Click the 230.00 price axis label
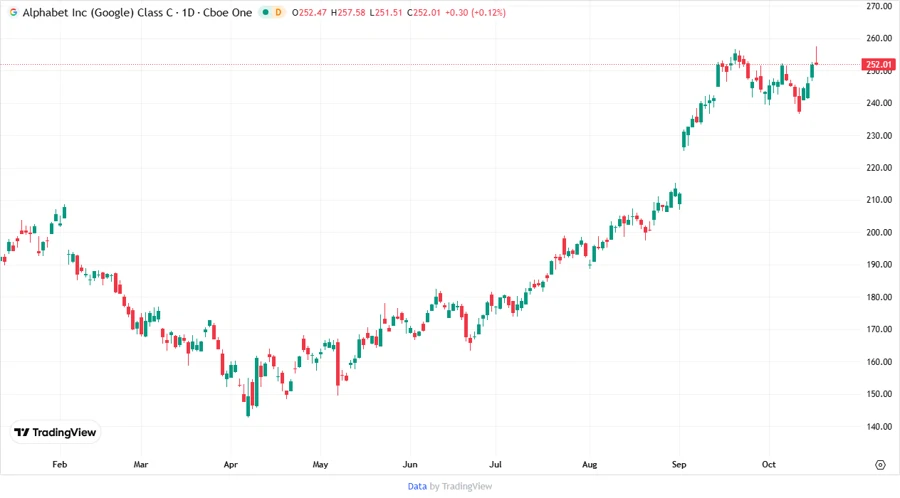The height and width of the screenshot is (498, 900). click(x=879, y=135)
